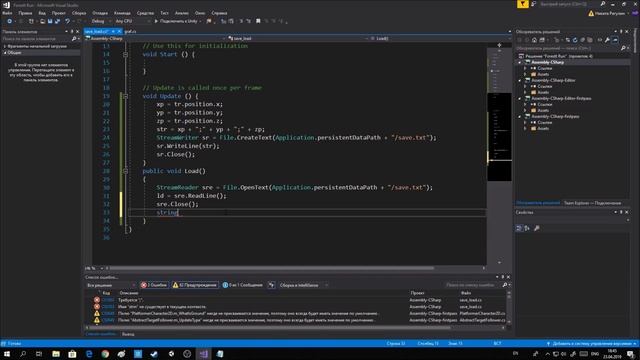Open Chrome from the taskbar

(x=105, y=354)
